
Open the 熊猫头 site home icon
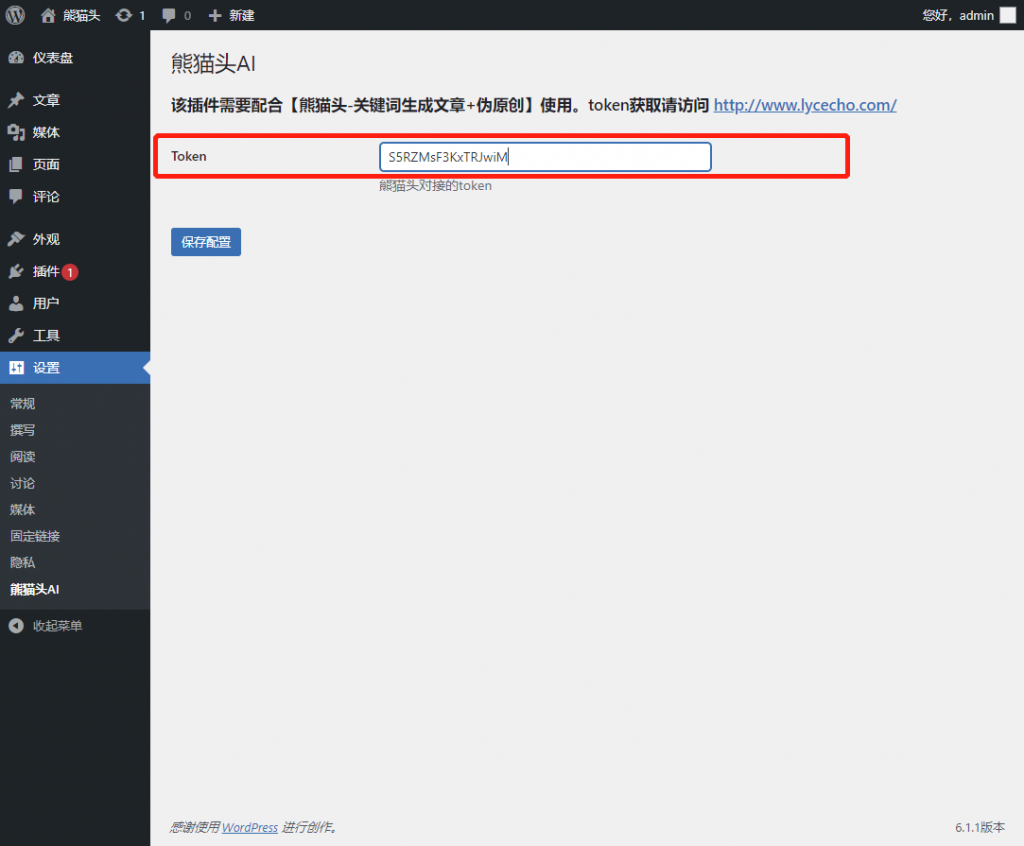click(48, 16)
